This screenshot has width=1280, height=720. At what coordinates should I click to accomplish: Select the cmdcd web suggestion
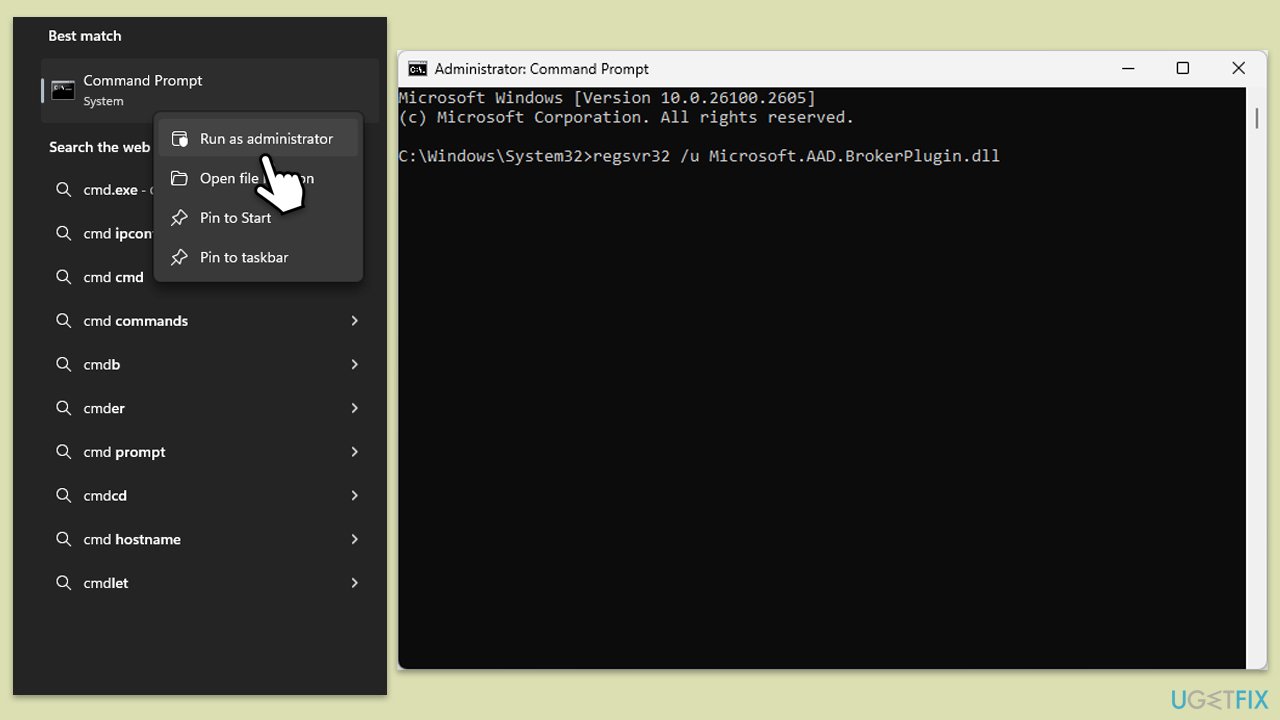(x=210, y=495)
